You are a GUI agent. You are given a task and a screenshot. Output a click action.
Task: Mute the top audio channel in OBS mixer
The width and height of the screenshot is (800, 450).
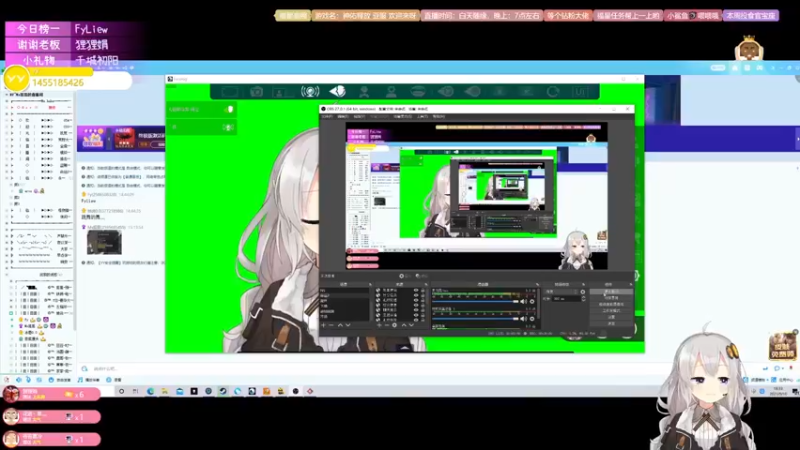point(523,302)
